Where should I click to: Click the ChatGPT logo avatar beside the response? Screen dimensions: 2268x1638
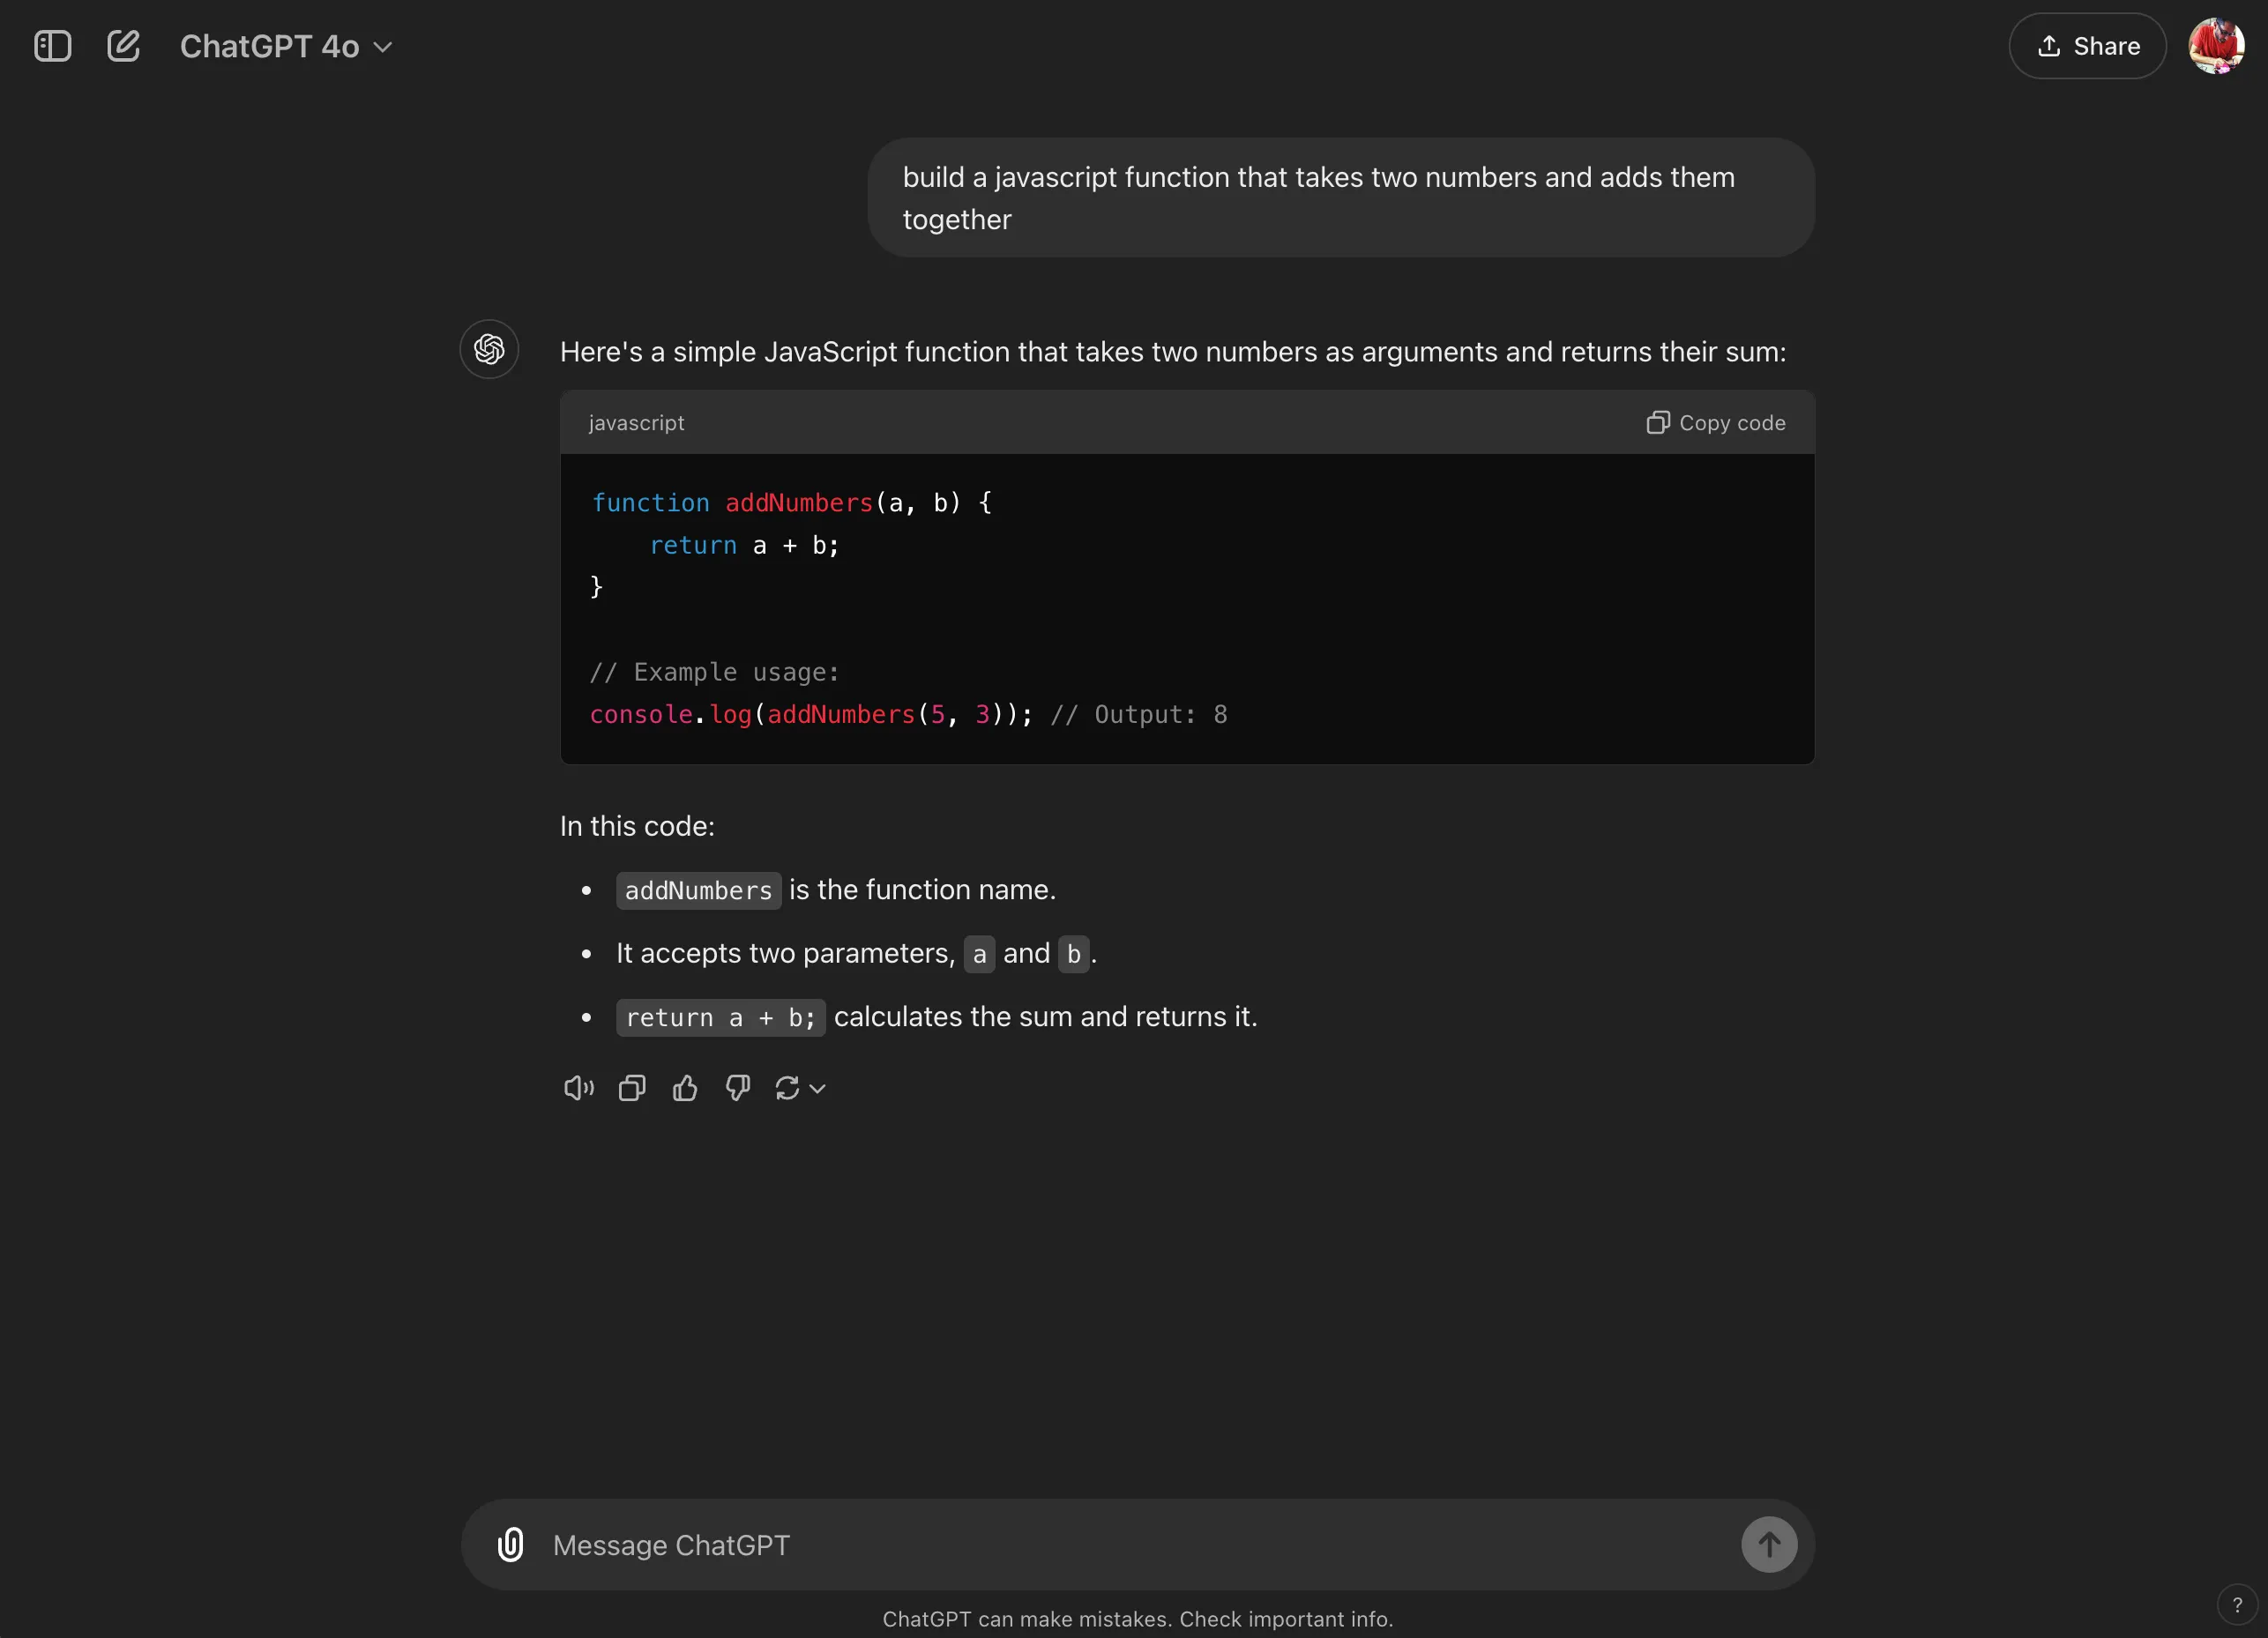point(489,349)
